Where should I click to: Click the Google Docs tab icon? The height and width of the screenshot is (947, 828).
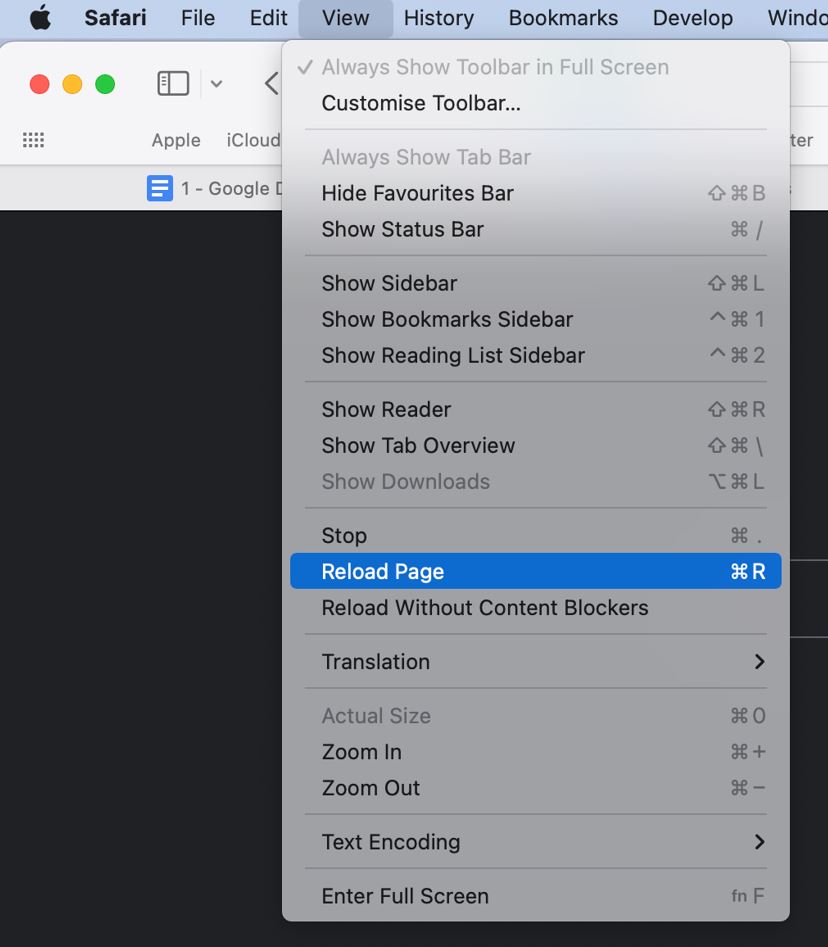160,188
